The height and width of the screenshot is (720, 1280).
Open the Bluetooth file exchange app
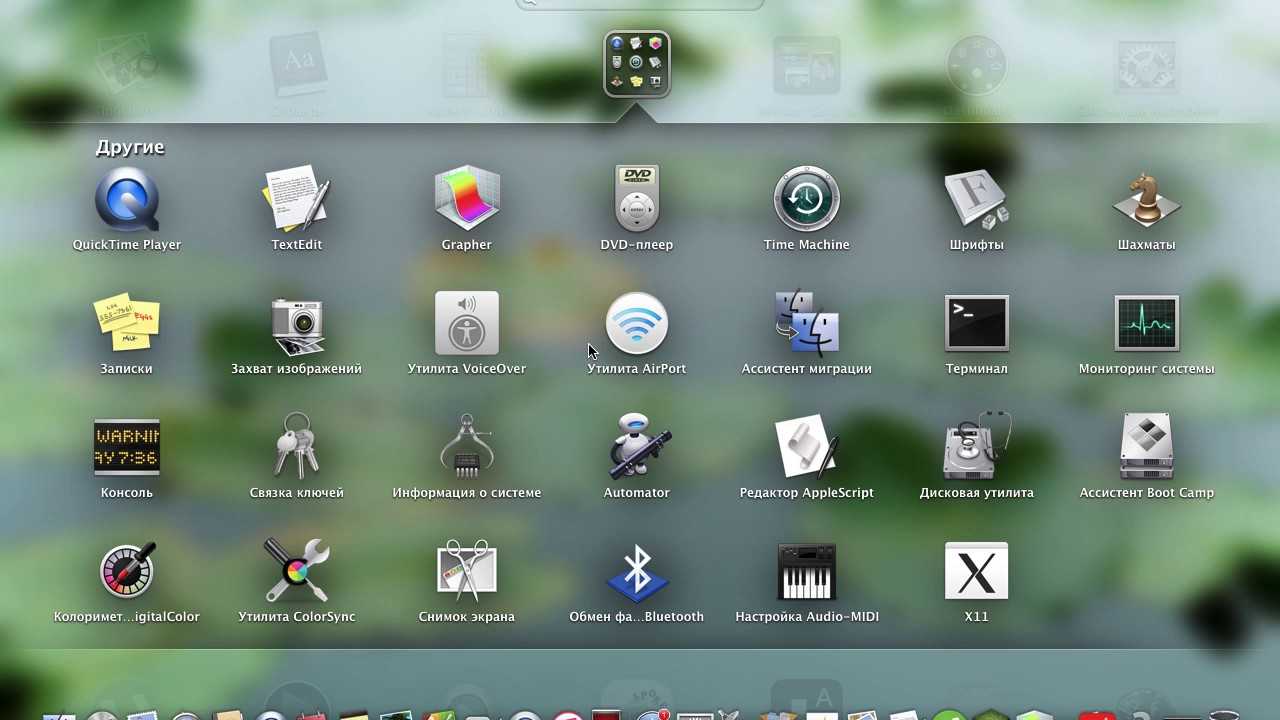tap(637, 571)
